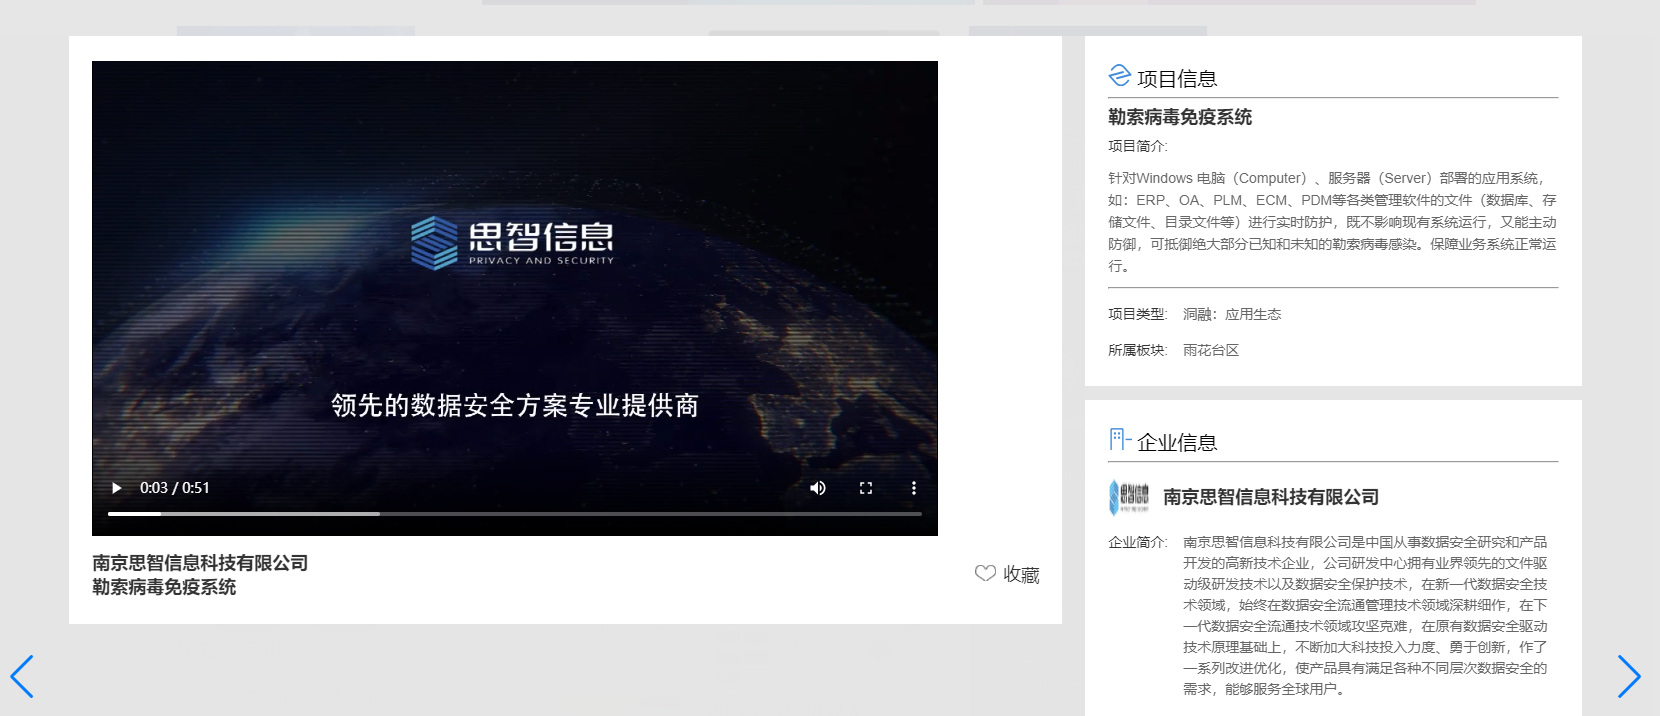Go to next project with right arrow
Viewport: 1660px width, 716px height.
[1629, 677]
